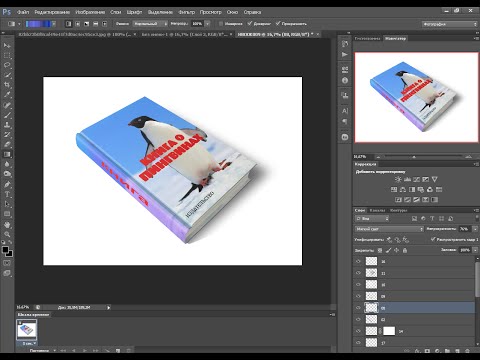The height and width of the screenshot is (360, 480).
Task: Toggle the Дизеринг checkbox
Action: coord(250,24)
